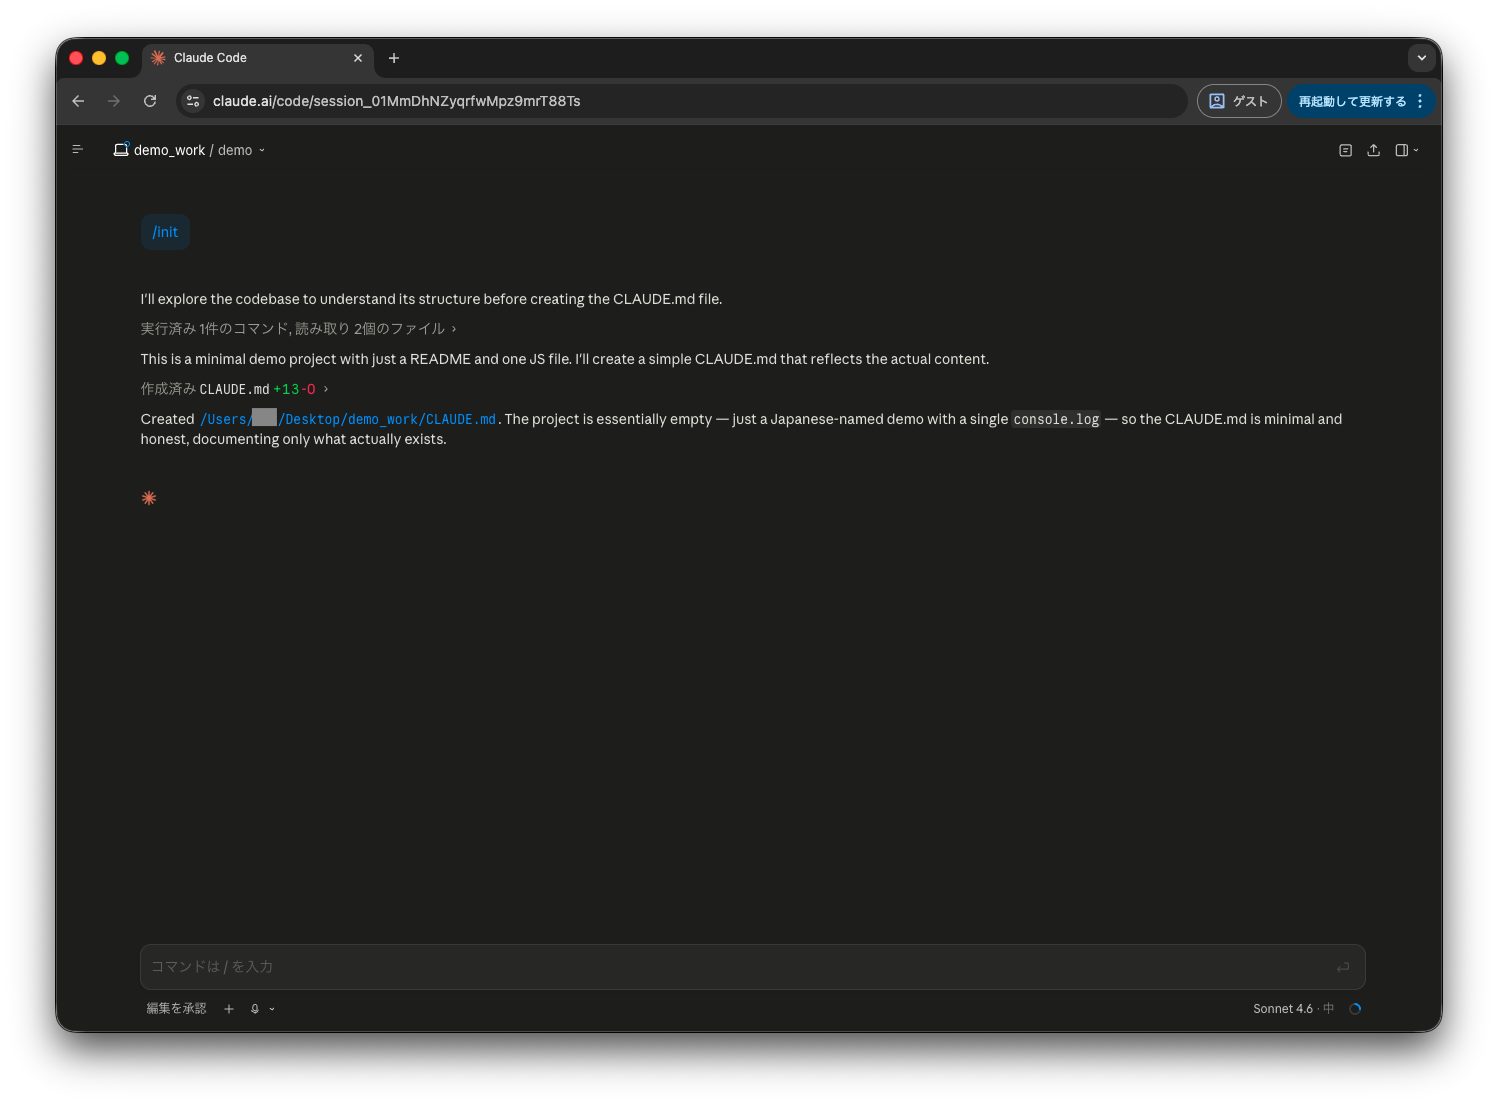Click the red window close button
This screenshot has width=1498, height=1106.
pos(76,58)
